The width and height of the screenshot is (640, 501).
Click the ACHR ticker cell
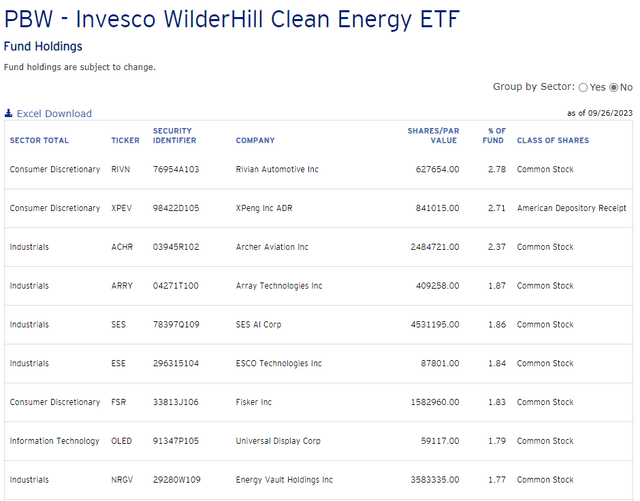point(122,247)
